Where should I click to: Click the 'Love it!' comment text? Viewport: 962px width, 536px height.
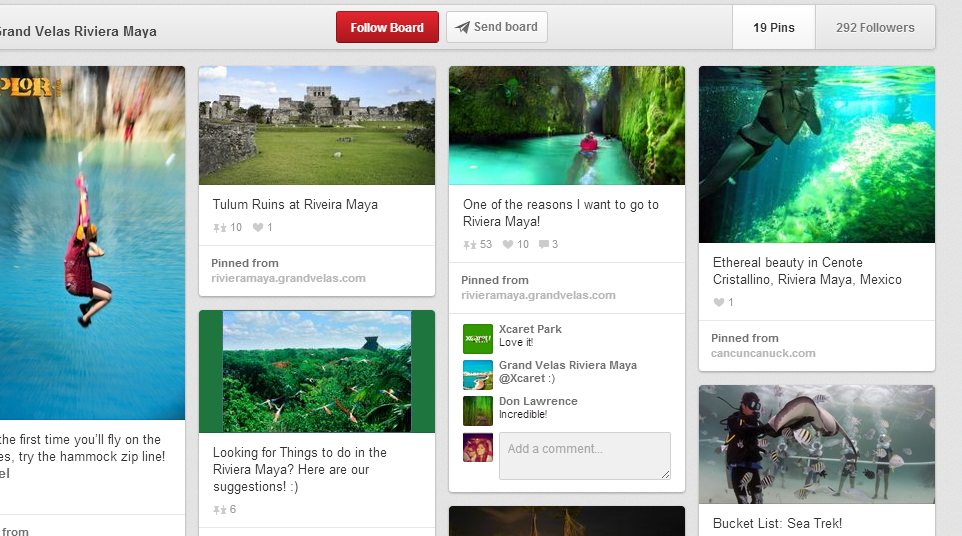click(x=516, y=343)
